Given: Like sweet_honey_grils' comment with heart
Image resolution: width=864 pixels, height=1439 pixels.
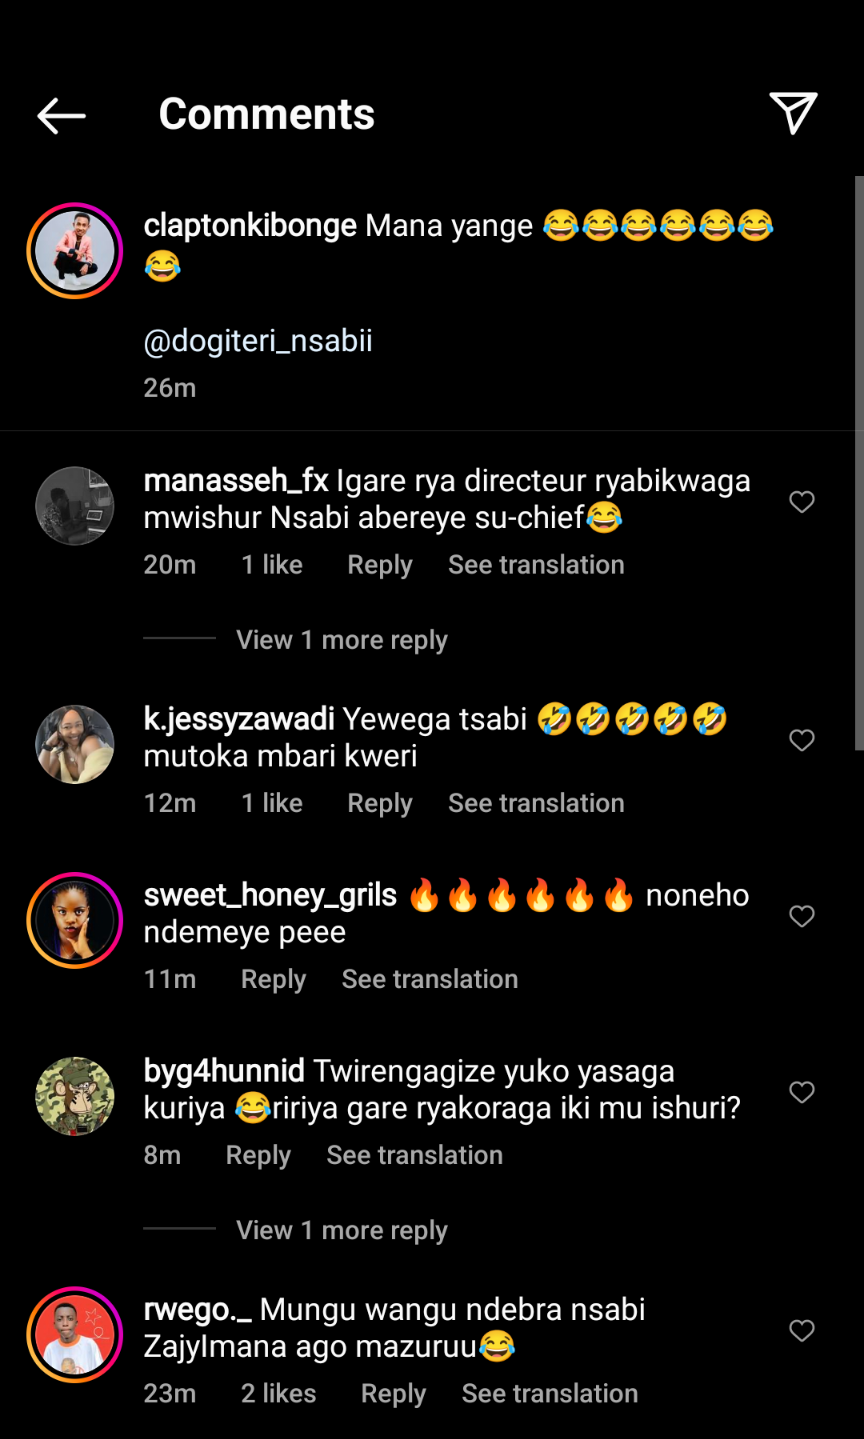Looking at the screenshot, I should (802, 916).
